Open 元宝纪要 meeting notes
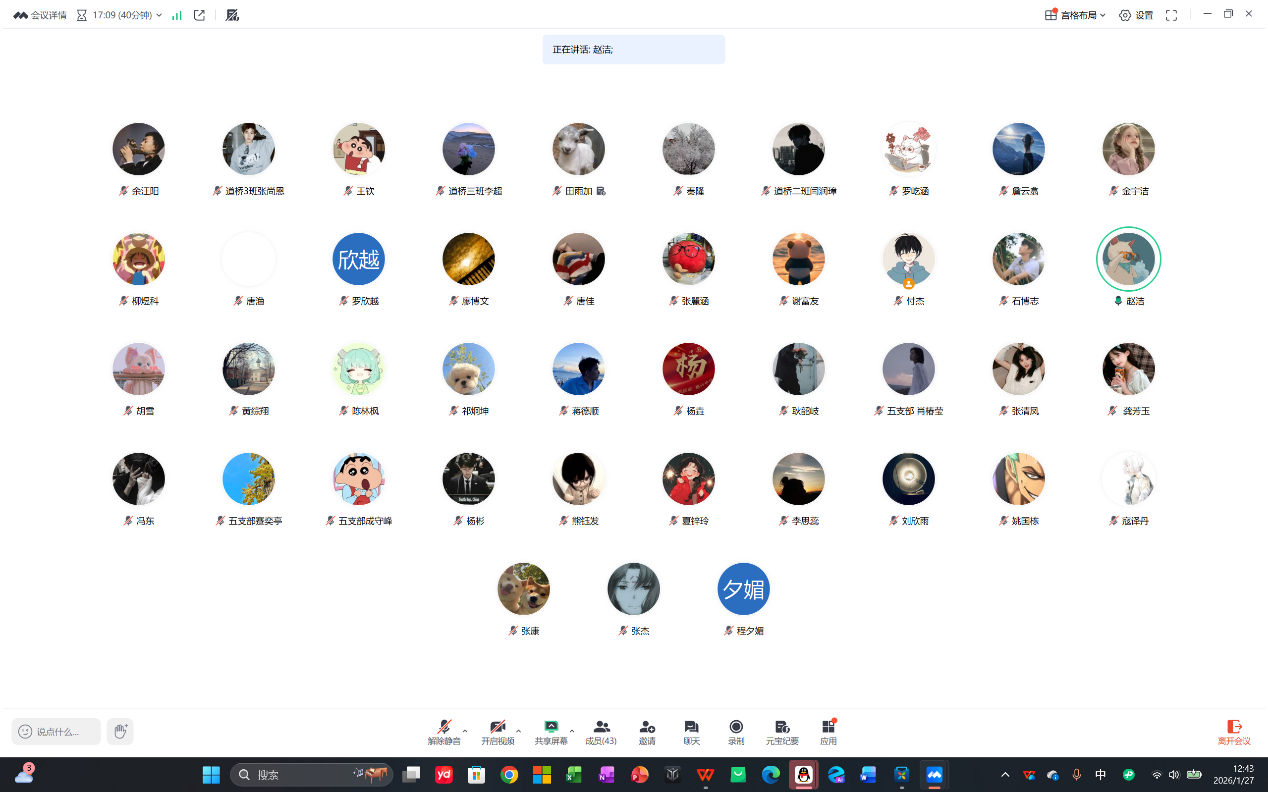This screenshot has height=792, width=1268. point(782,731)
